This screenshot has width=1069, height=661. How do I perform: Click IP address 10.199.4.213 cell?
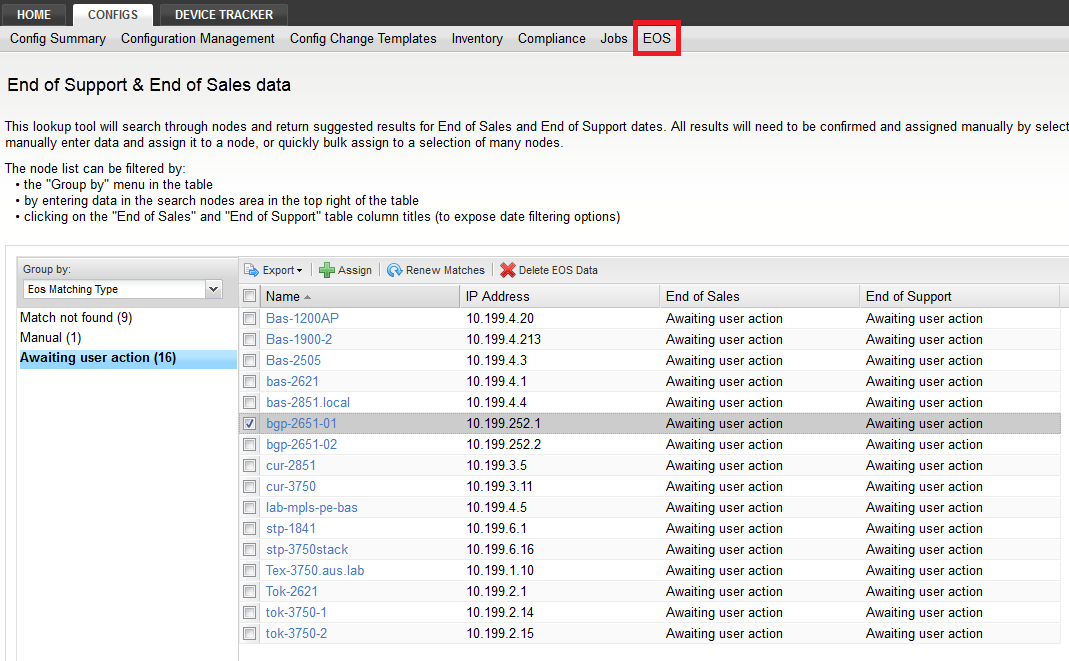point(504,339)
